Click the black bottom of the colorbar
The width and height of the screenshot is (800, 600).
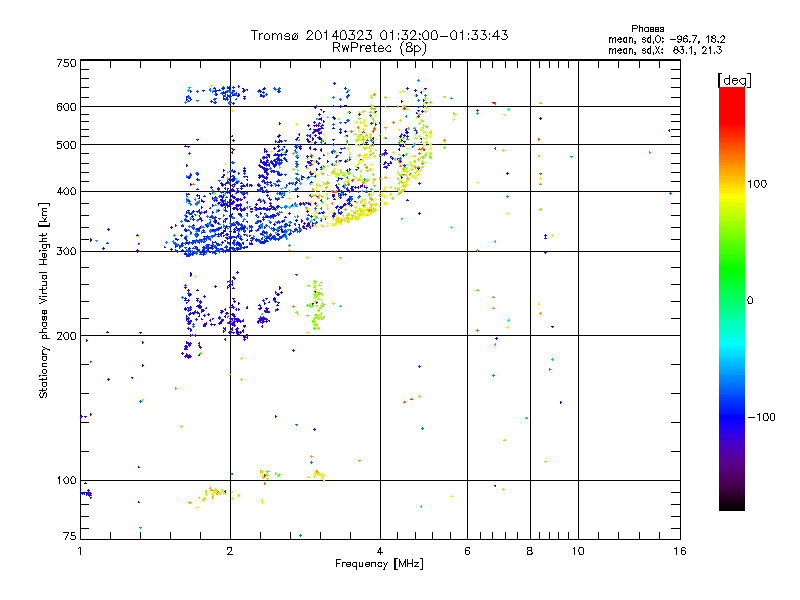tap(732, 500)
